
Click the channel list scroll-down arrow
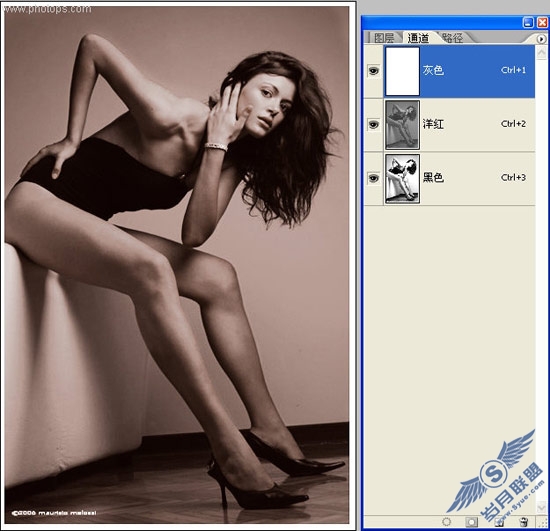tap(541, 506)
